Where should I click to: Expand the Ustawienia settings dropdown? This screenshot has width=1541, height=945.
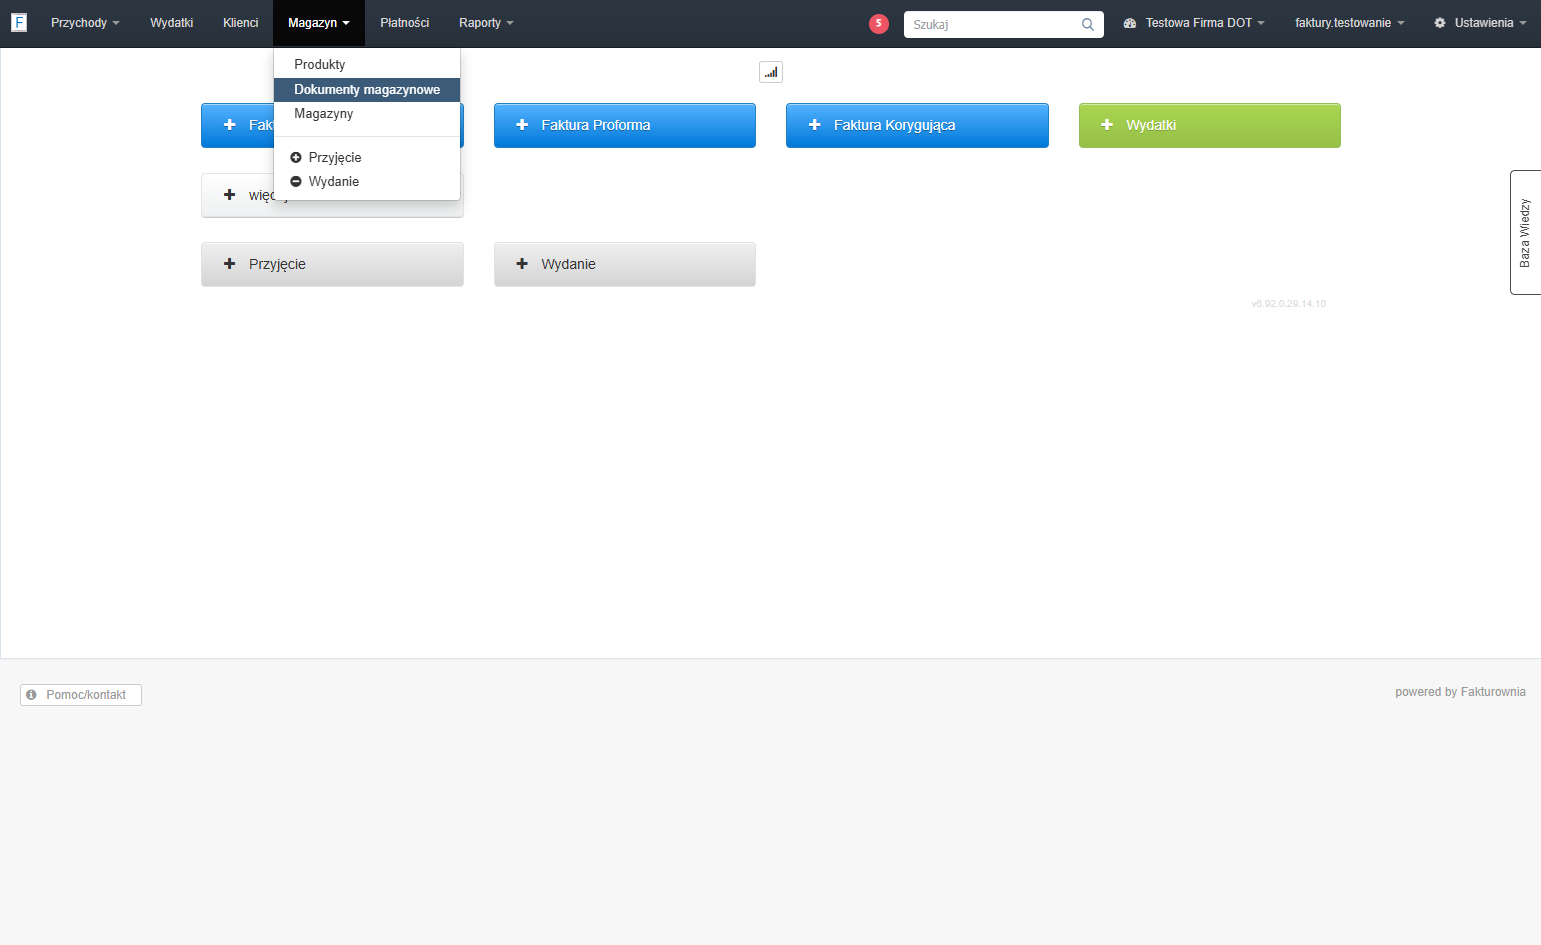coord(1480,23)
